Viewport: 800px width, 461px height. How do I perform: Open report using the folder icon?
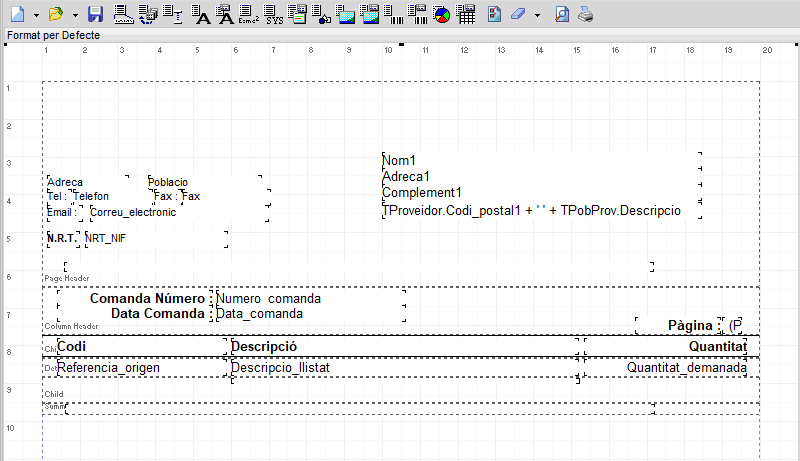click(x=56, y=14)
